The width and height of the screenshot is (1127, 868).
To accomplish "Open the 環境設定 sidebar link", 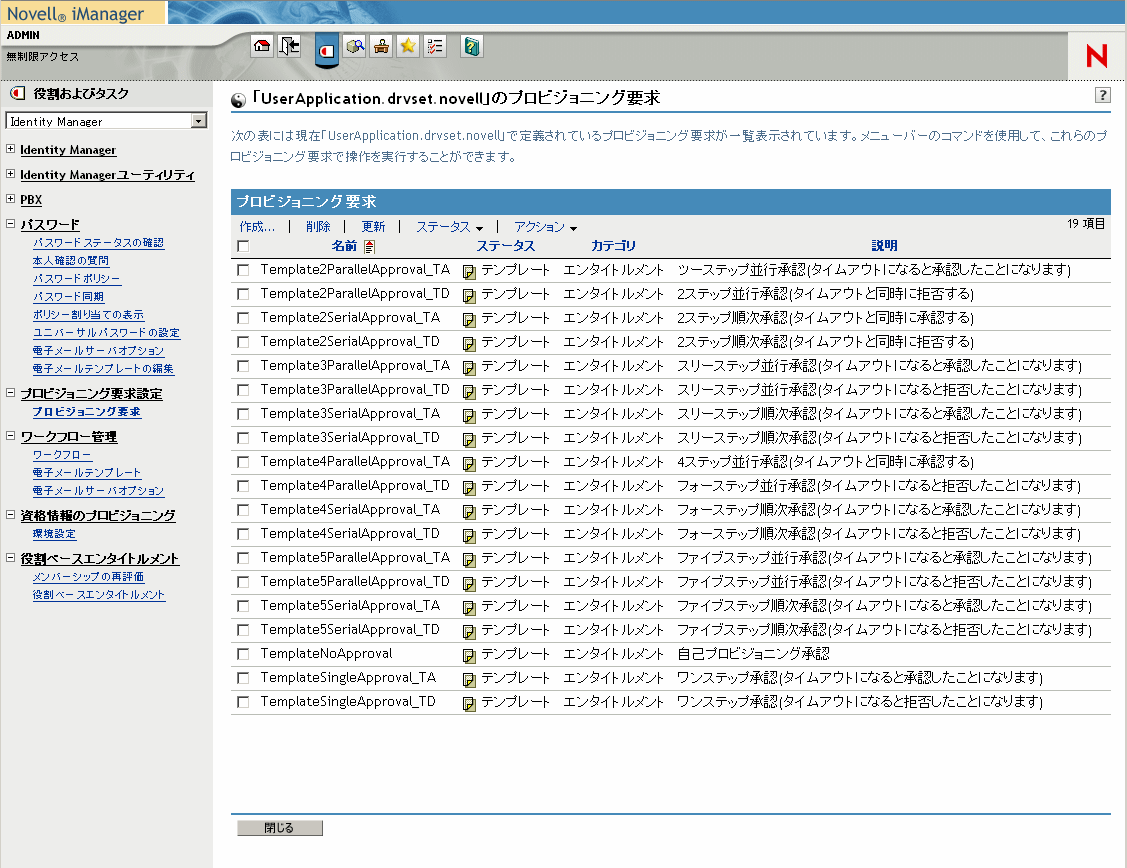I will coord(54,534).
